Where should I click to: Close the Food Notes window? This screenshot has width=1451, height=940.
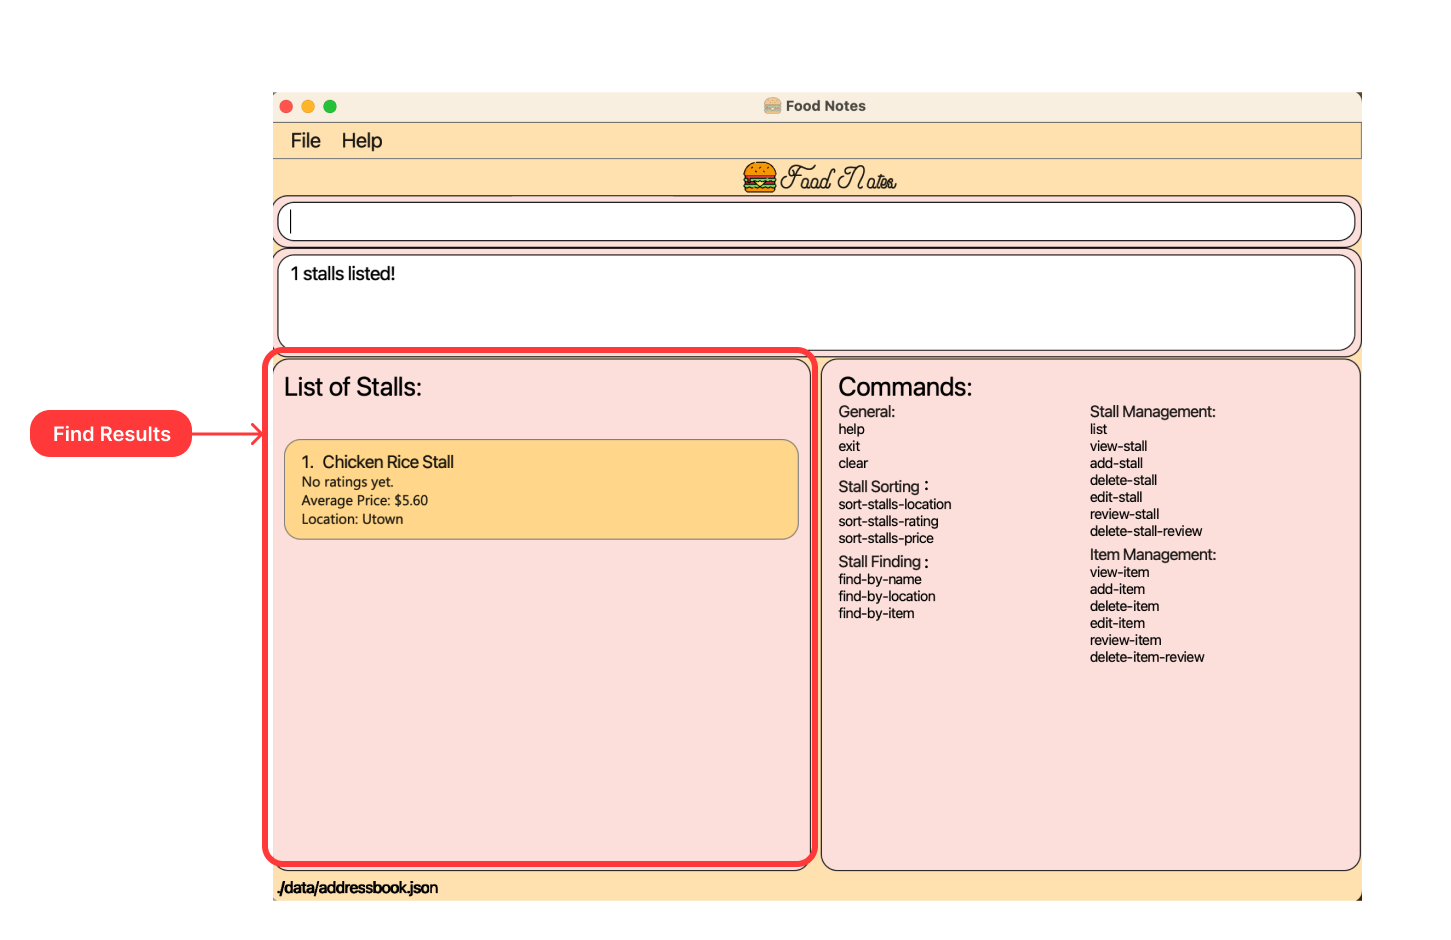tap(286, 106)
